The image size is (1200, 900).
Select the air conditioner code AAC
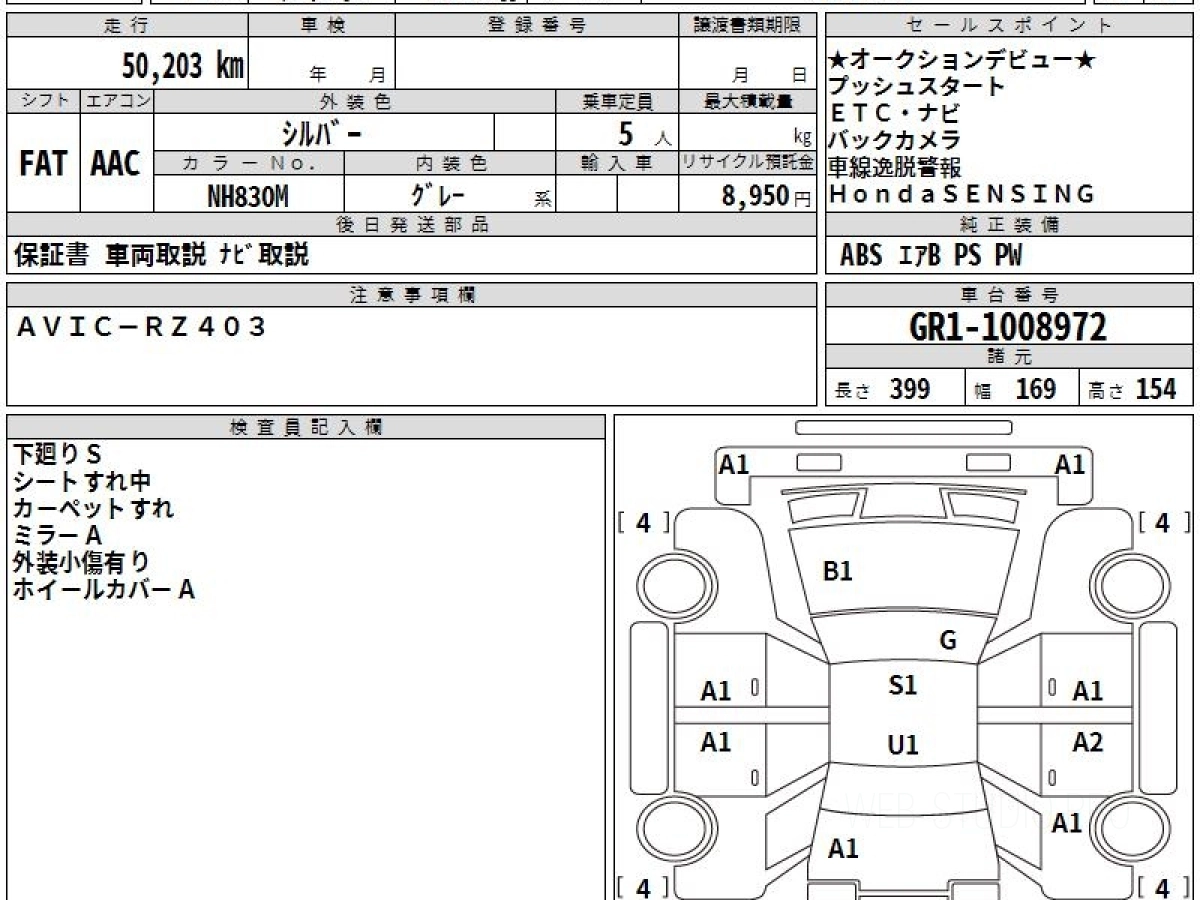coord(116,164)
